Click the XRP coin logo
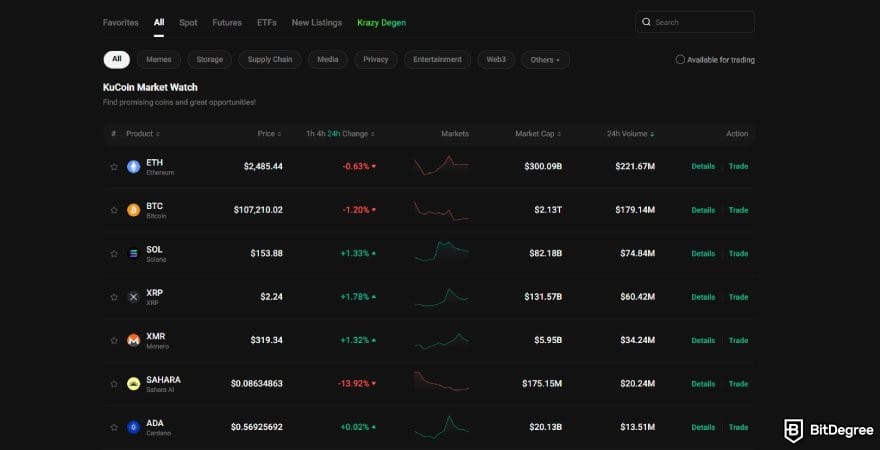The height and width of the screenshot is (450, 880). (x=134, y=297)
